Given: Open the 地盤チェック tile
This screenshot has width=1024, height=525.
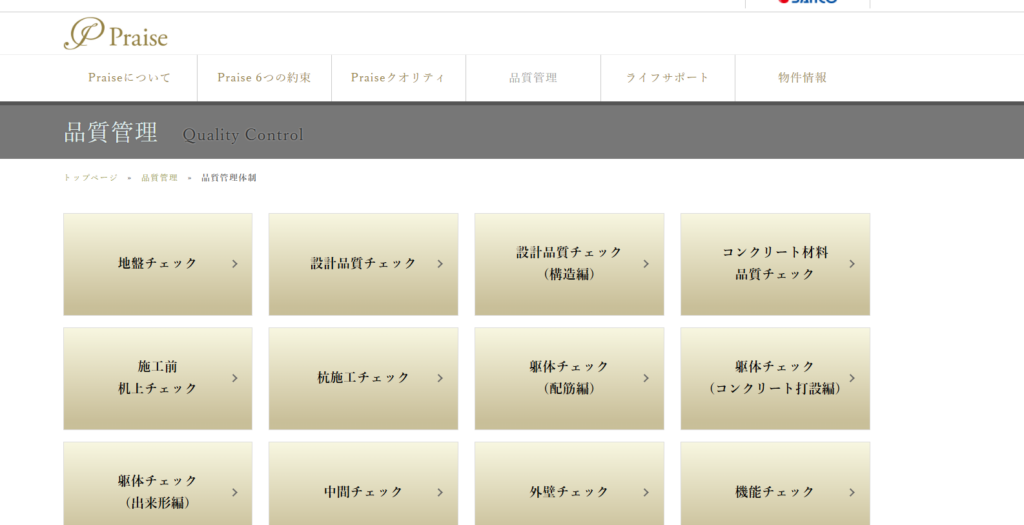Looking at the screenshot, I should pos(158,264).
